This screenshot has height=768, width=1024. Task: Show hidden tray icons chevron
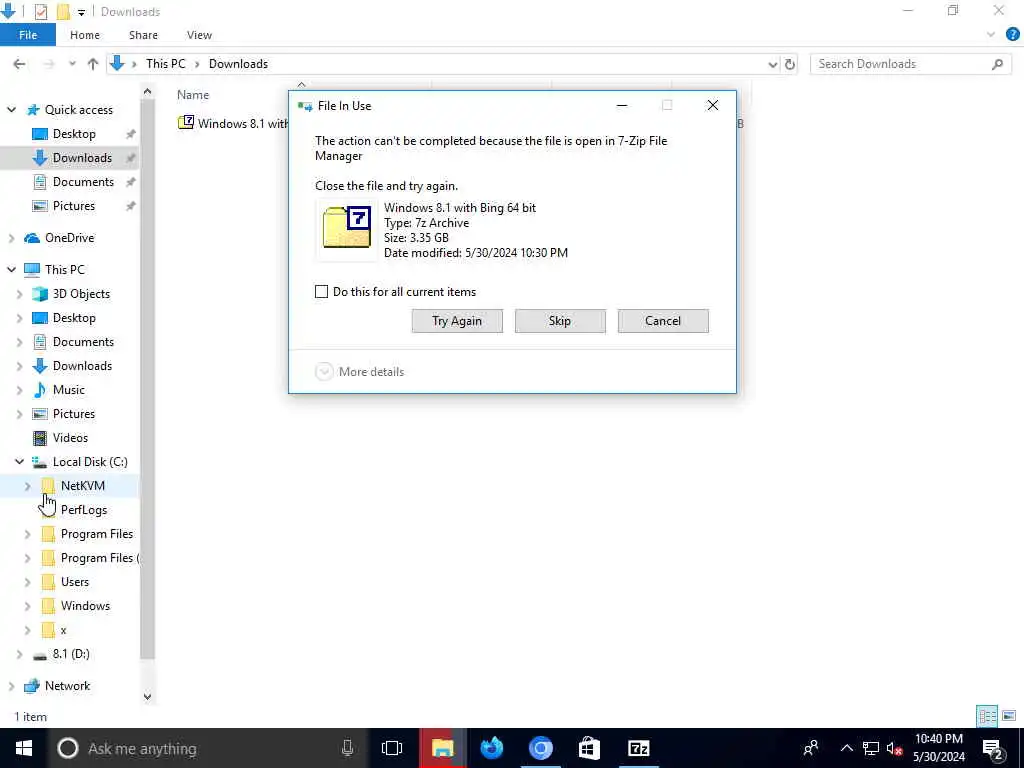pos(846,748)
